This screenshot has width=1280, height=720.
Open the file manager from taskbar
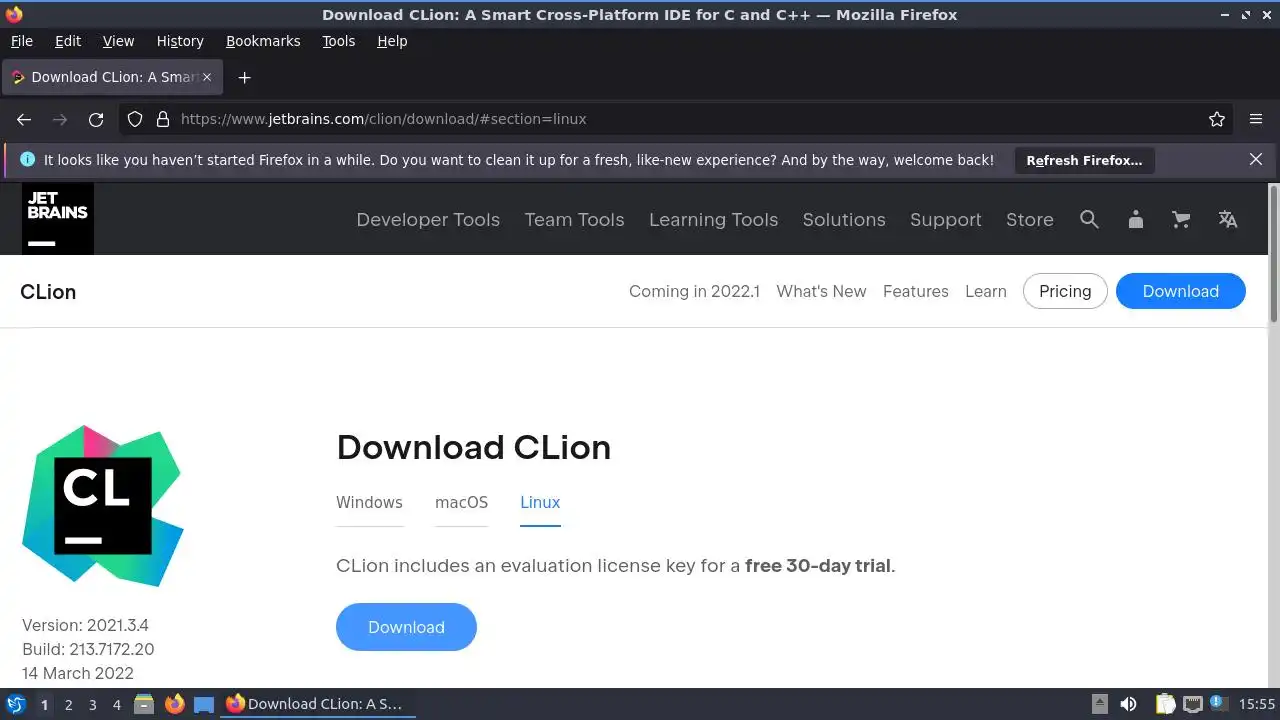144,704
